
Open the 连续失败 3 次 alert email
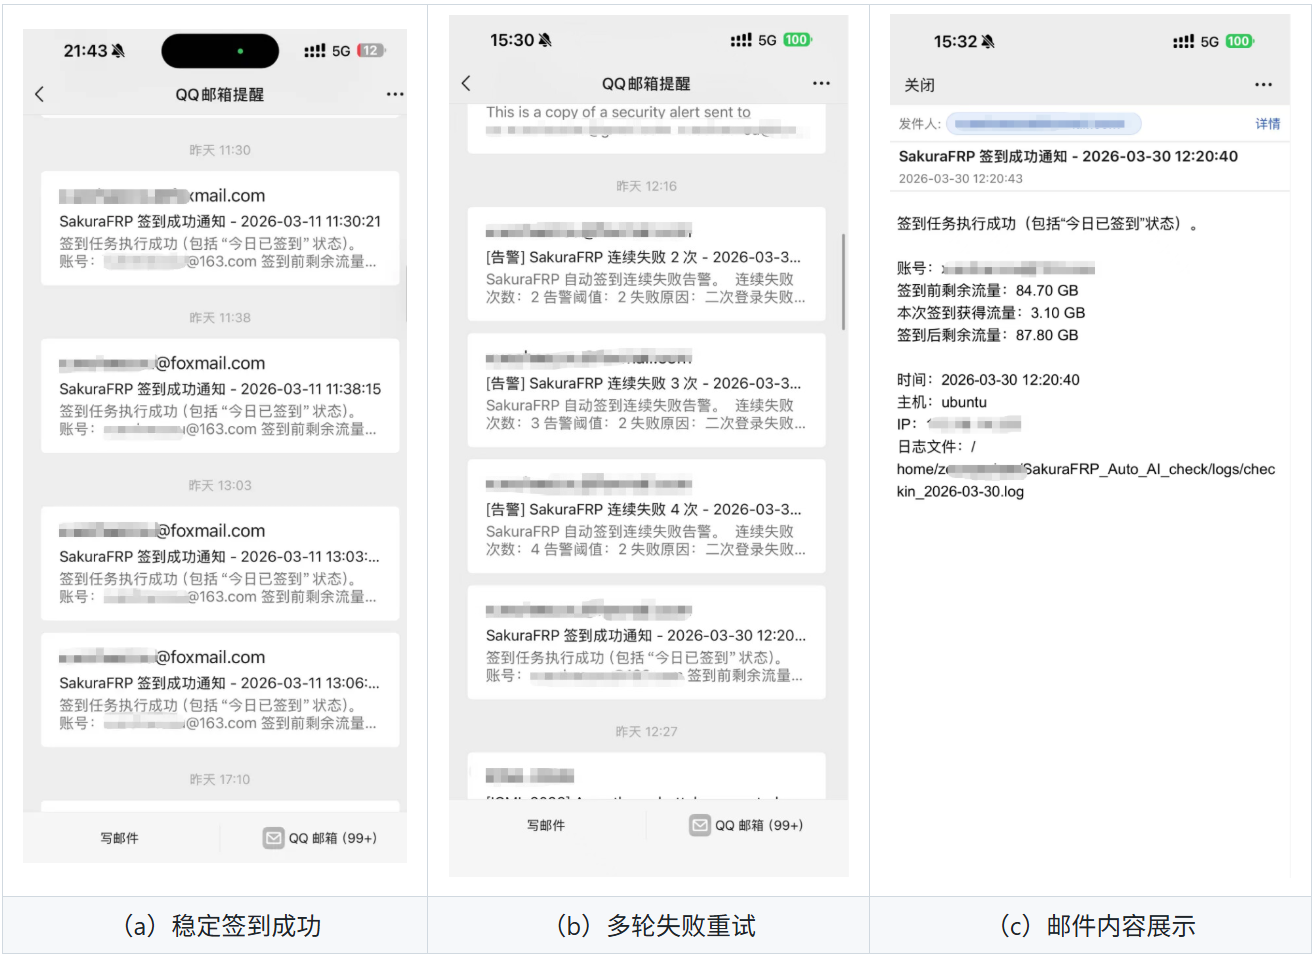(x=646, y=390)
